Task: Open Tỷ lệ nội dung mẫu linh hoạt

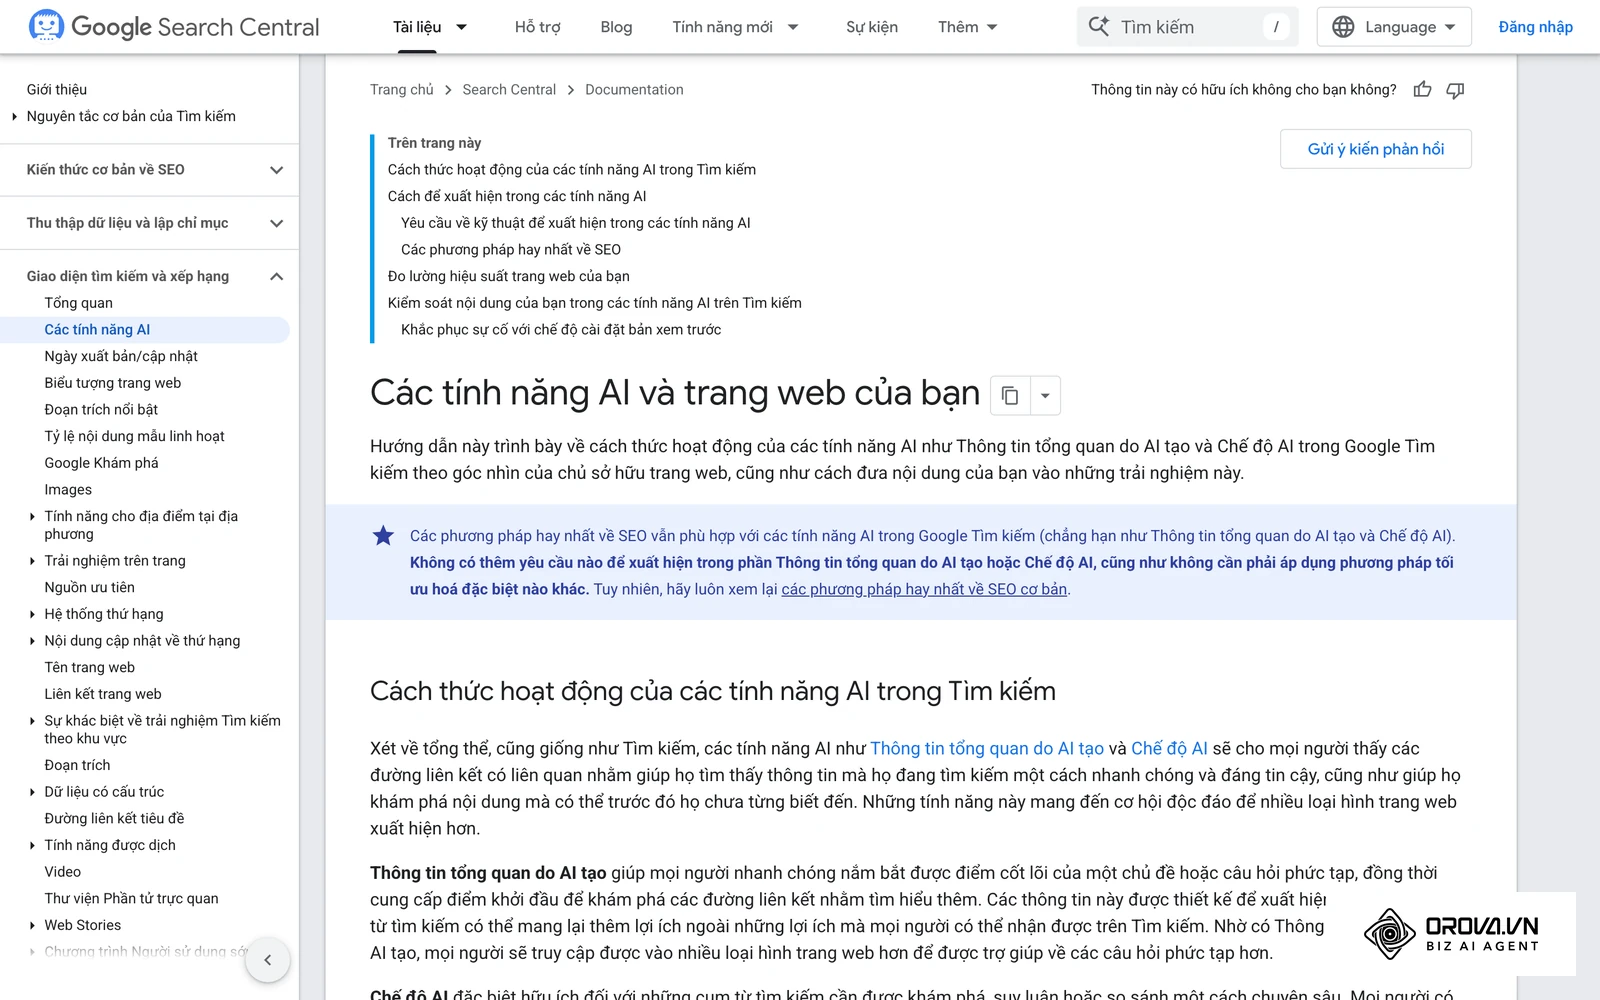Action: coord(134,436)
